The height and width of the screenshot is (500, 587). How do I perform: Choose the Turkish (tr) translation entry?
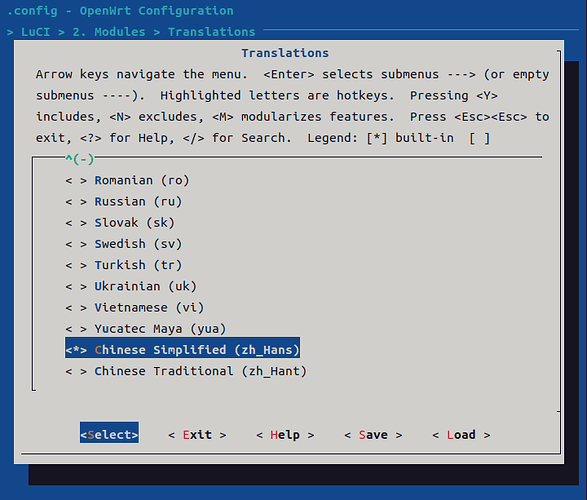click(x=124, y=265)
